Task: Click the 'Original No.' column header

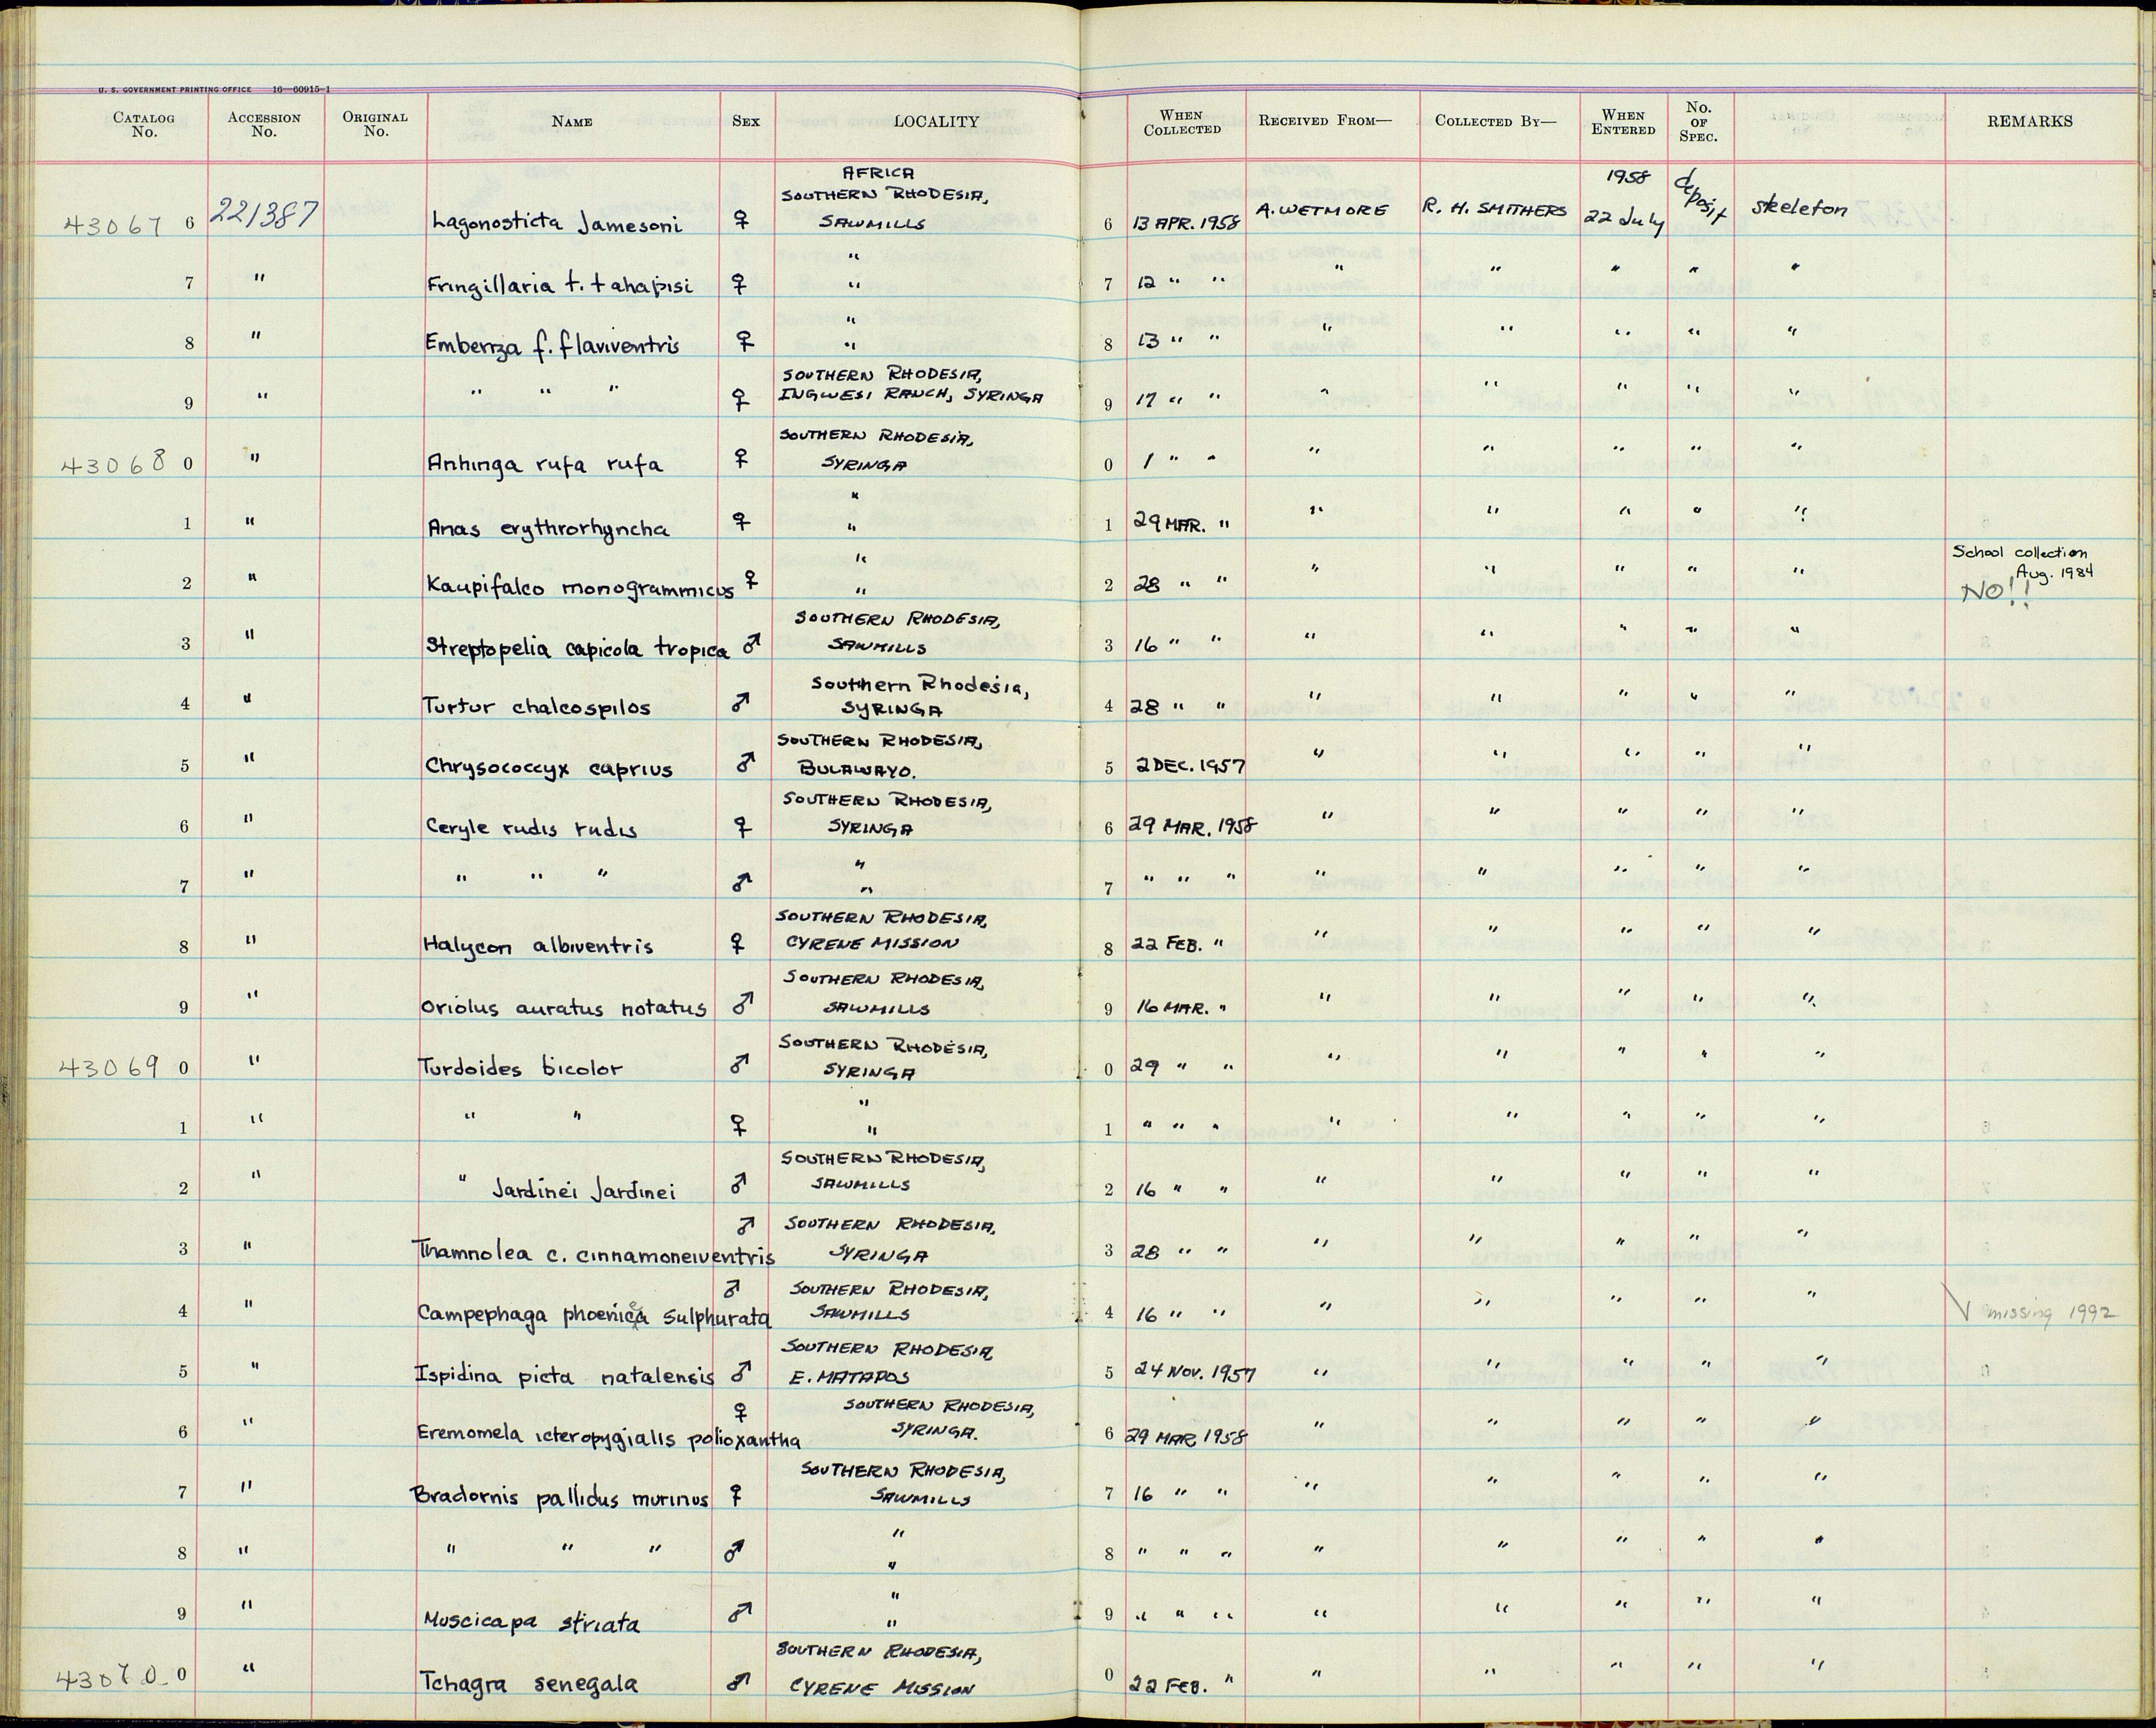Action: click(375, 125)
